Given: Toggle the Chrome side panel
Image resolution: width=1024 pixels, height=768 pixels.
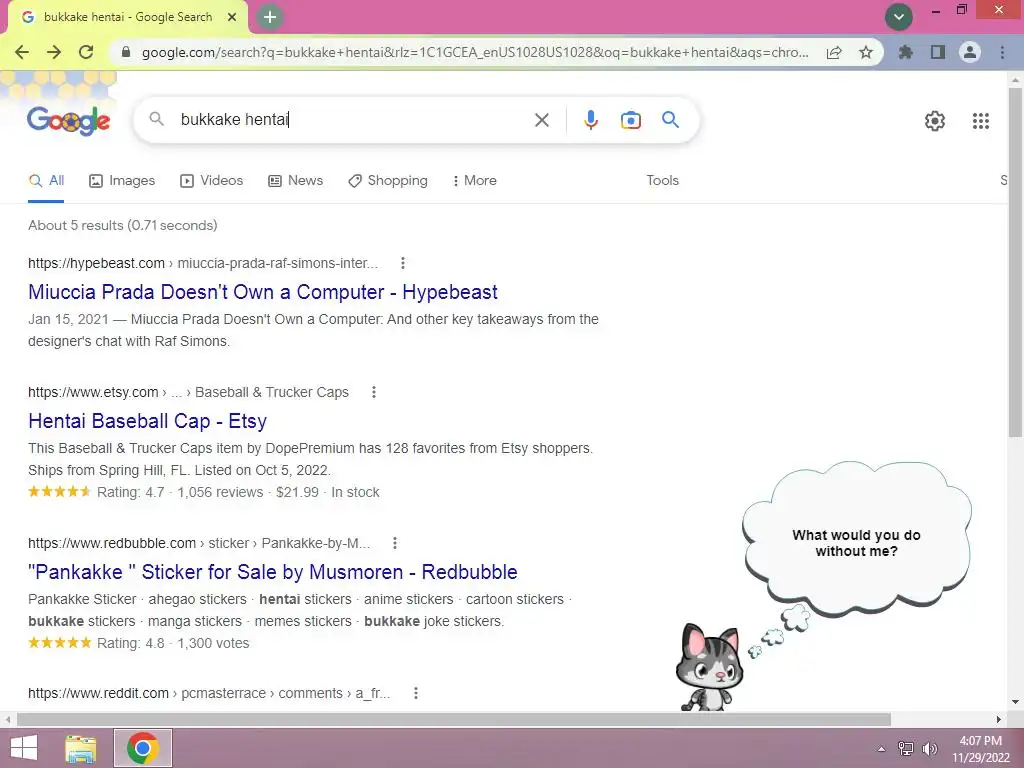Looking at the screenshot, I should click(x=938, y=52).
